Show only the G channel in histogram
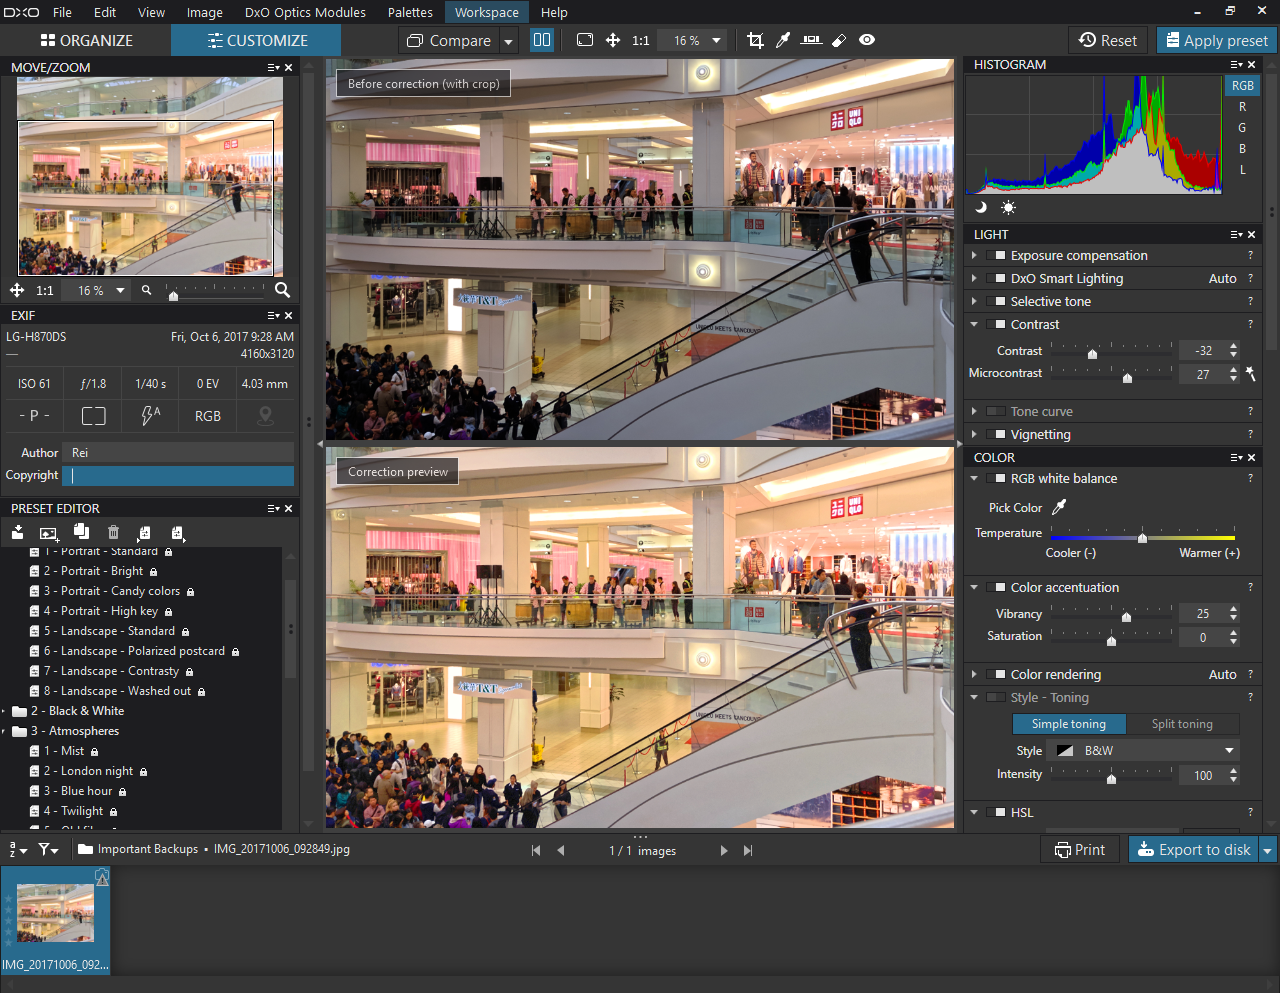The height and width of the screenshot is (993, 1280). click(x=1242, y=128)
